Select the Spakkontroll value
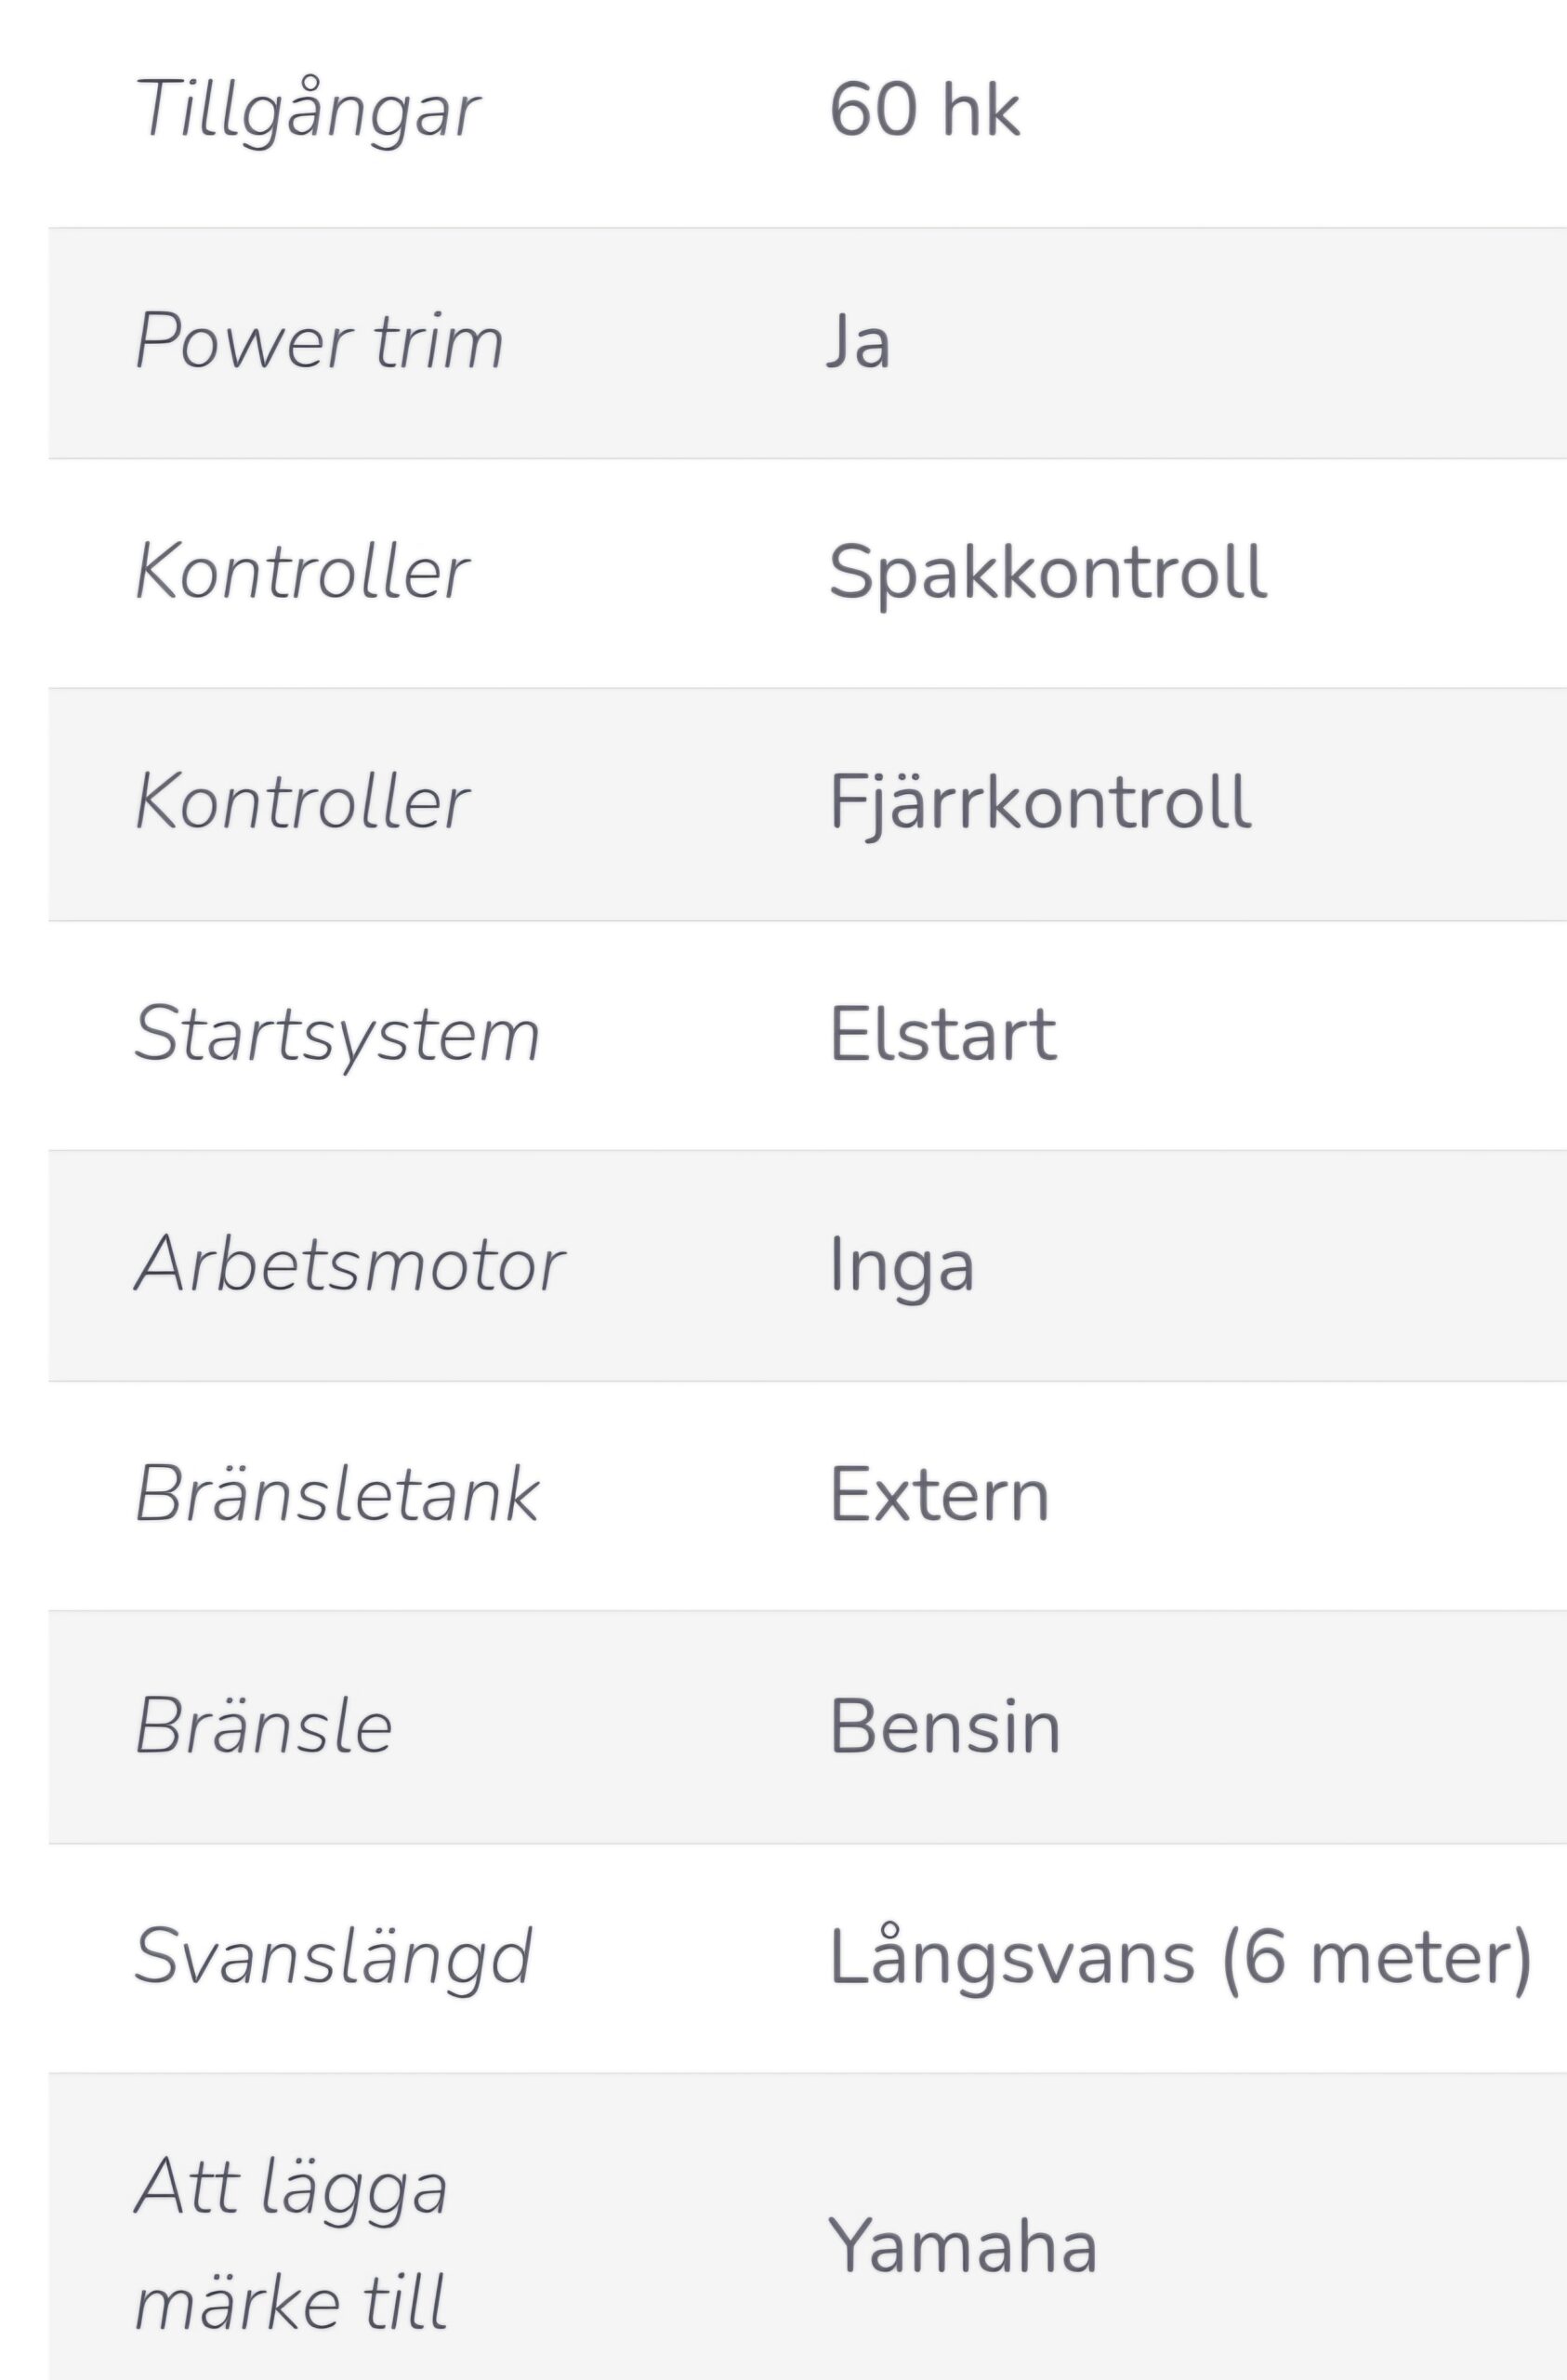This screenshot has width=1567, height=2380. [1048, 574]
